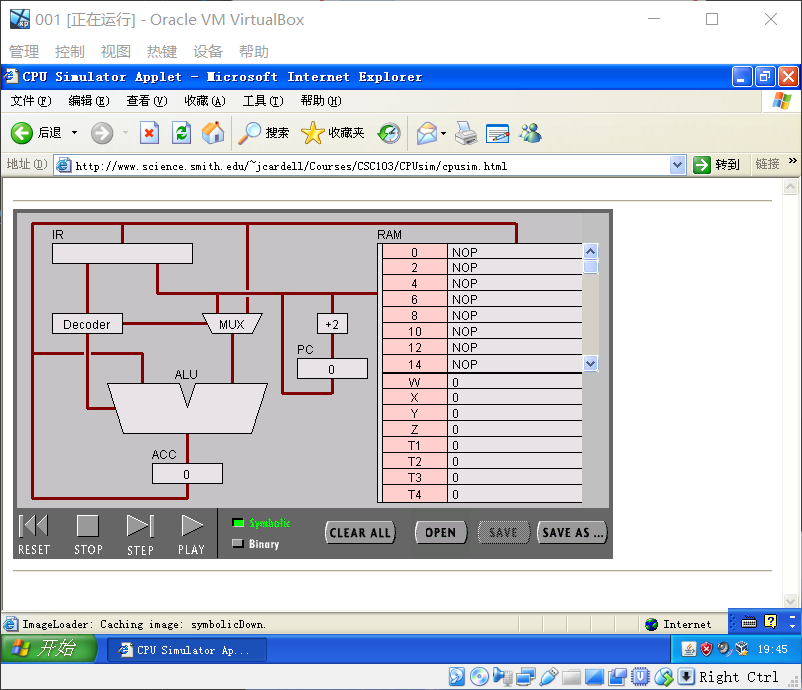Select Binary display mode
This screenshot has width=802, height=690.
click(238, 545)
